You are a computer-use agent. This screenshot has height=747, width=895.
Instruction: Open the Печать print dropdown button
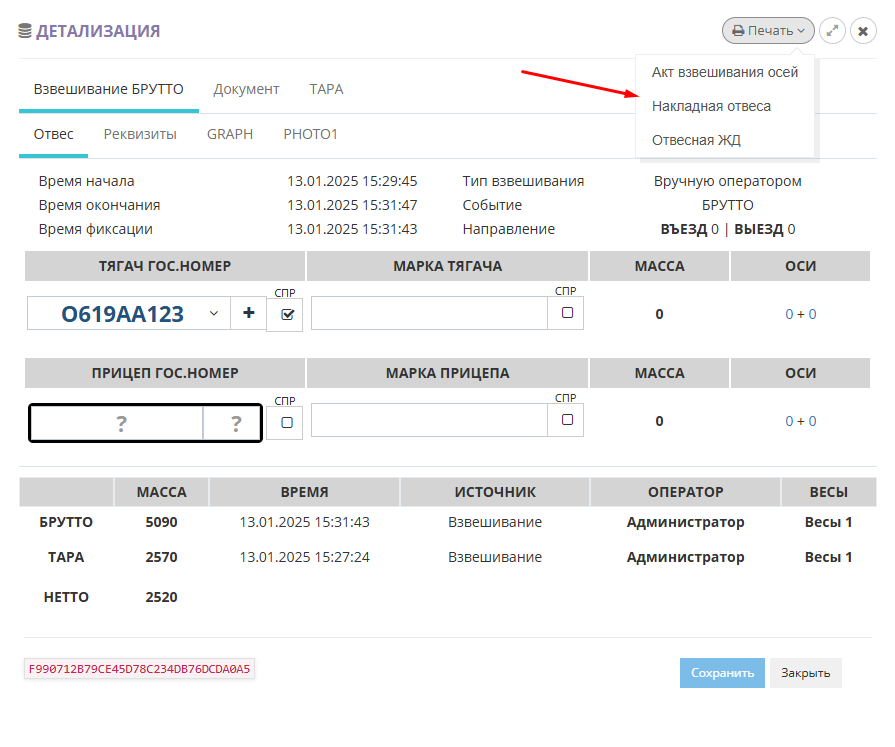768,31
